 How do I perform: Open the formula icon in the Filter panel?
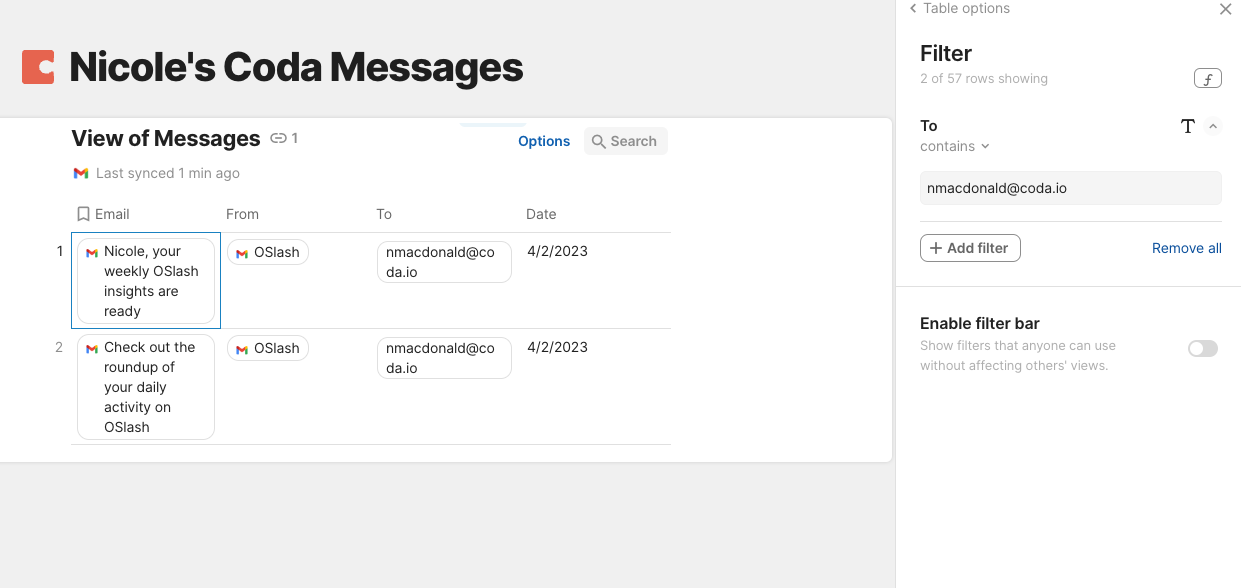[1207, 79]
